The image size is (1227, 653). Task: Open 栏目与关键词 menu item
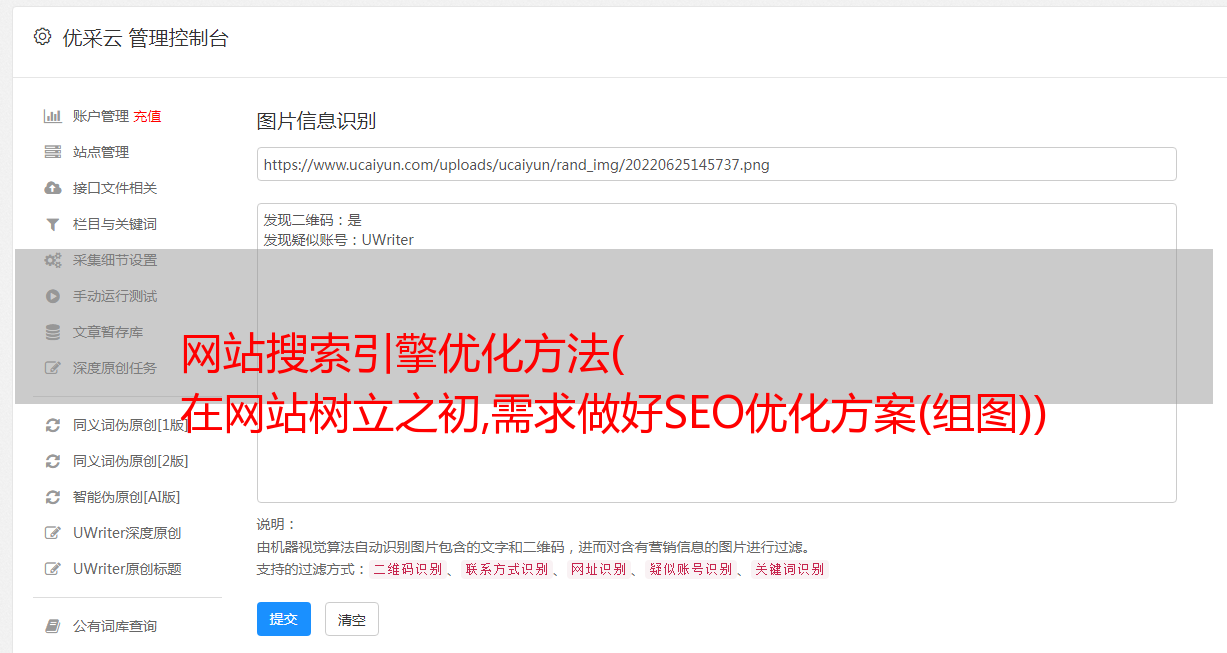coord(115,224)
